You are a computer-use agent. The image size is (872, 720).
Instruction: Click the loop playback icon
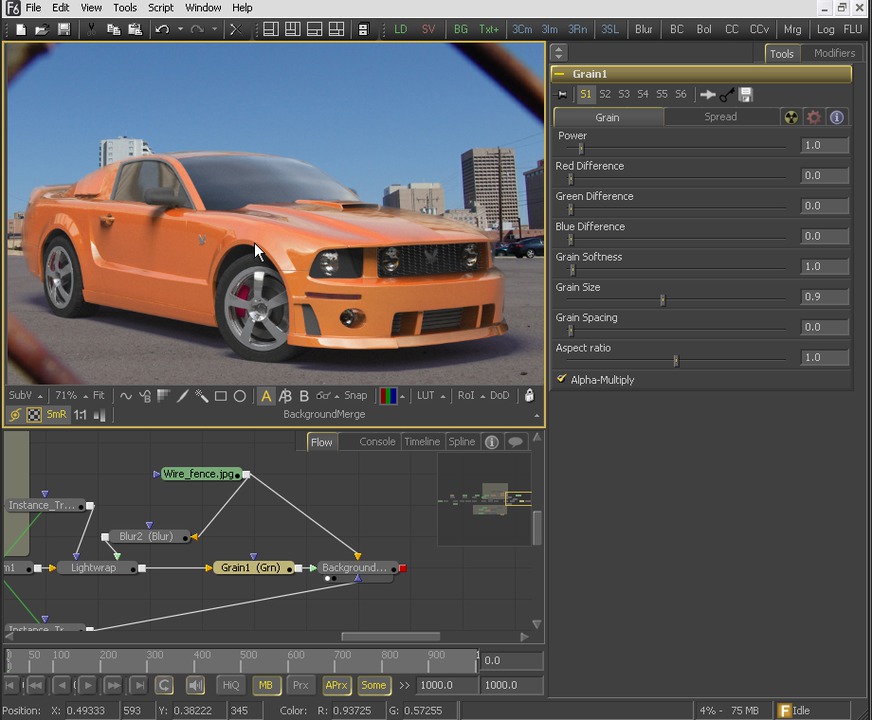(164, 685)
